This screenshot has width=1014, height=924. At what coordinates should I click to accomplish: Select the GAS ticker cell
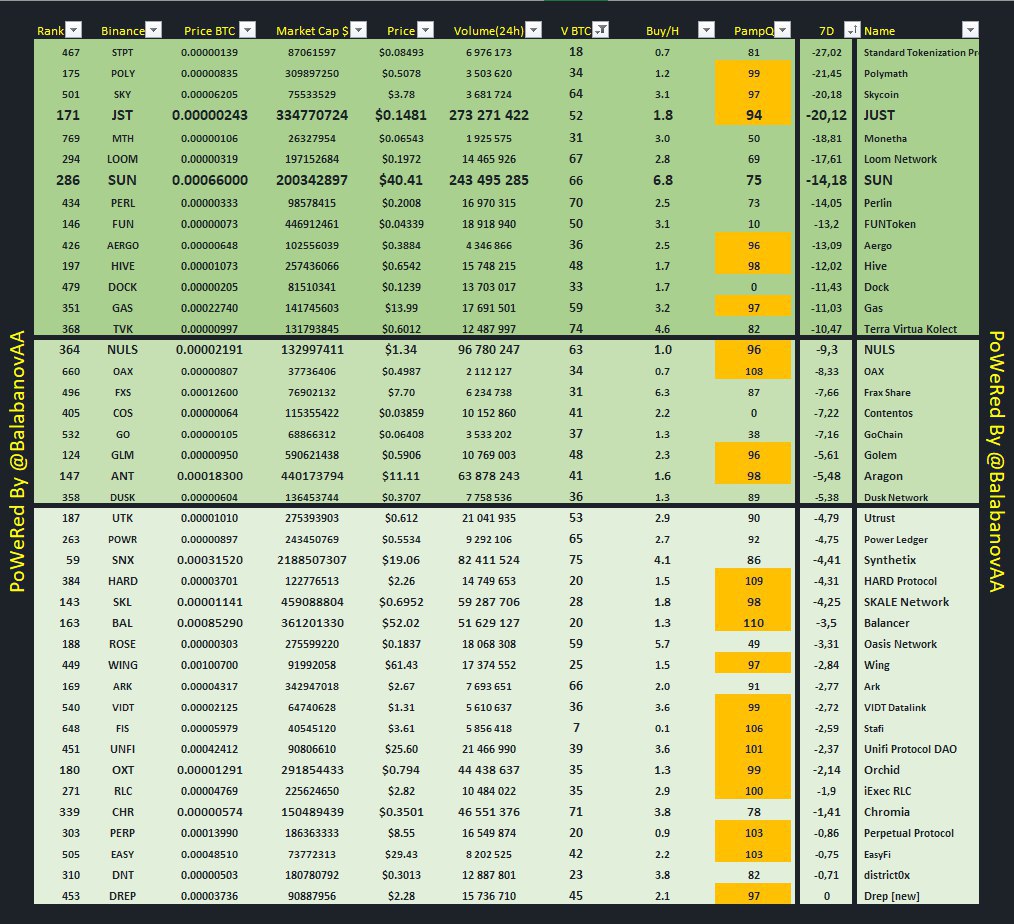122,308
